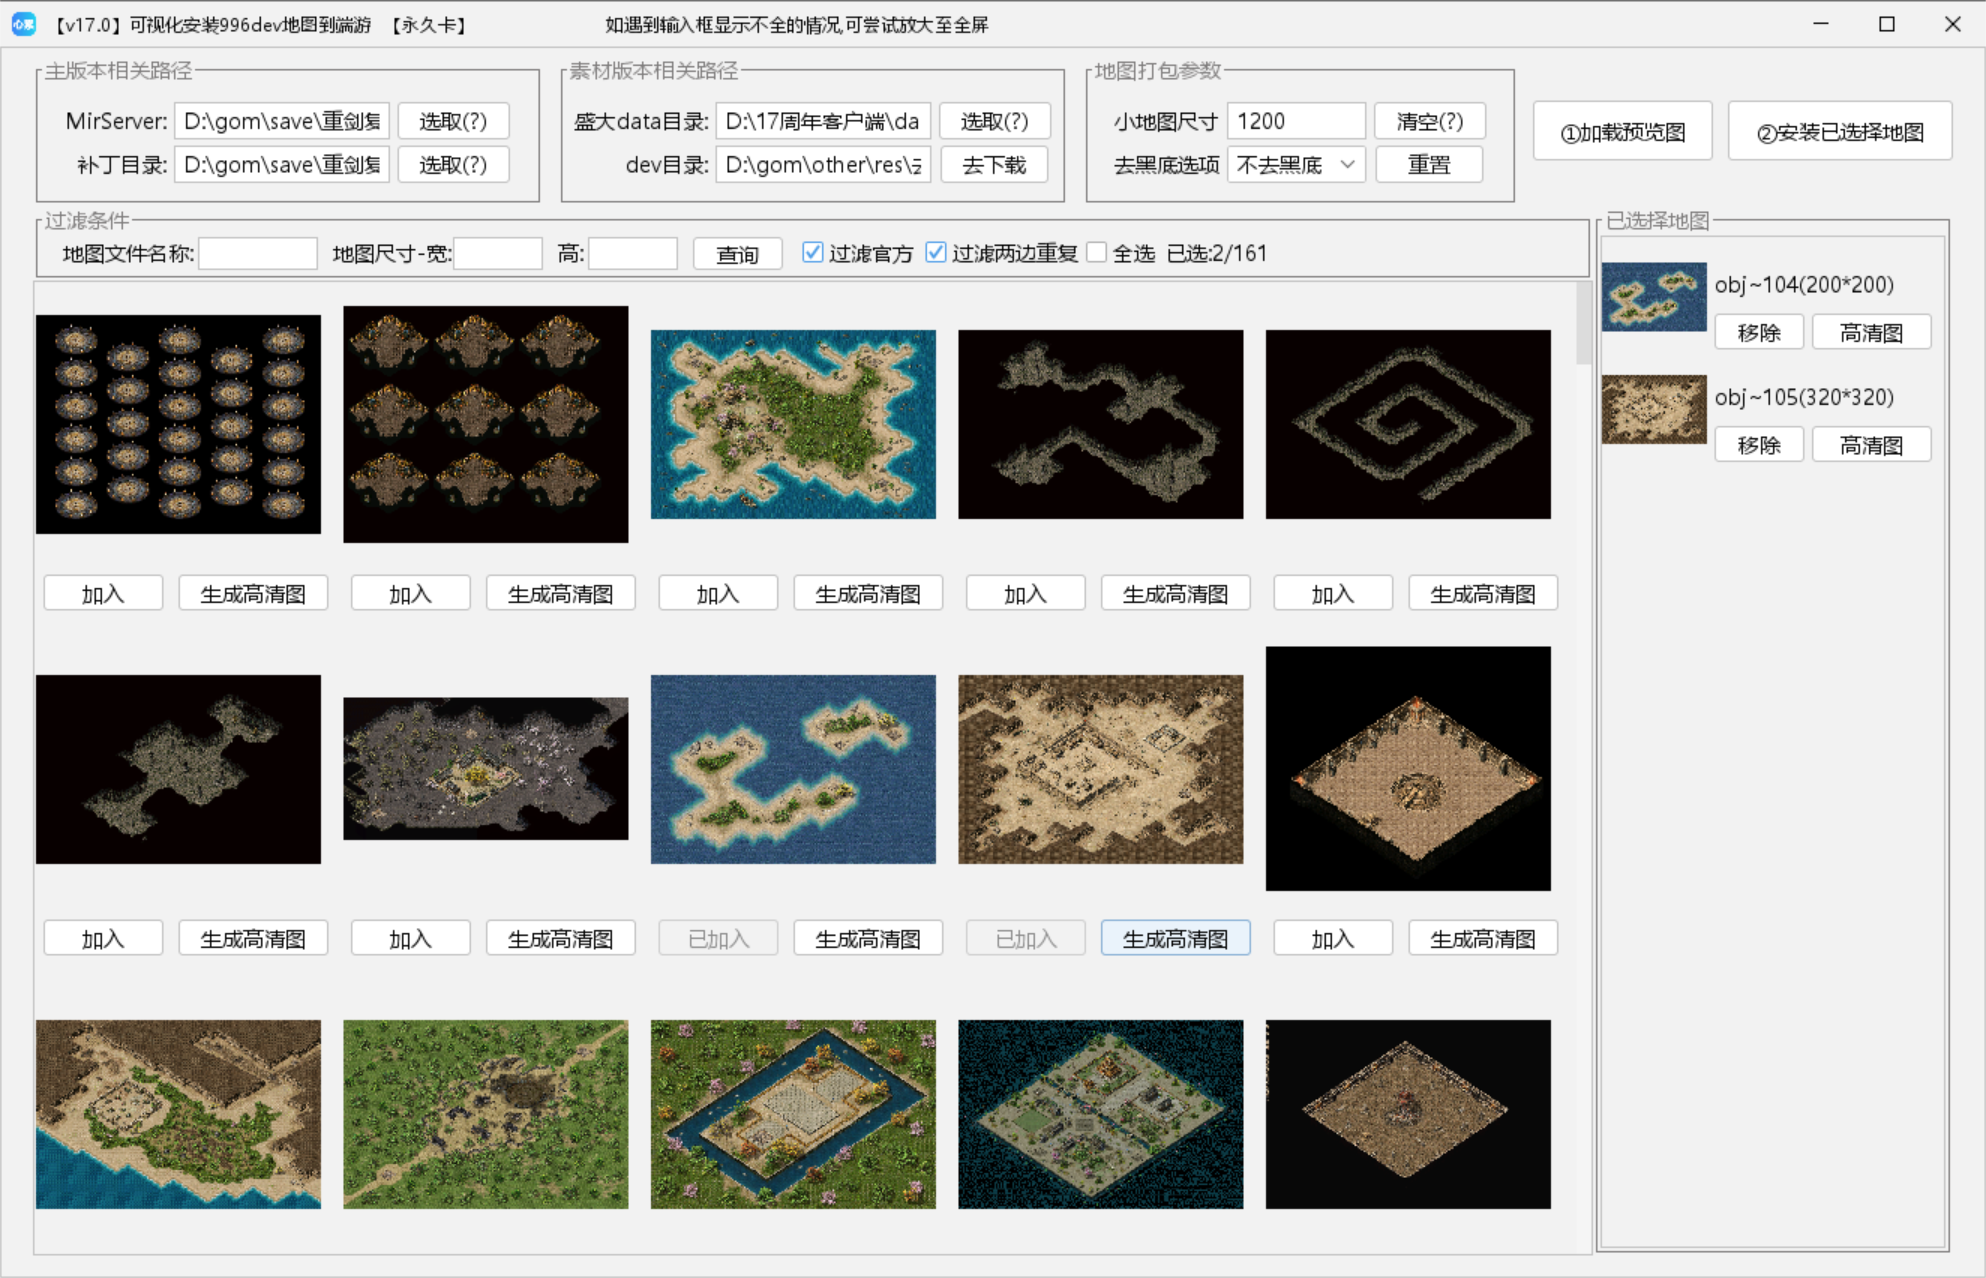Click the obj~105 selected map preview

click(1653, 409)
